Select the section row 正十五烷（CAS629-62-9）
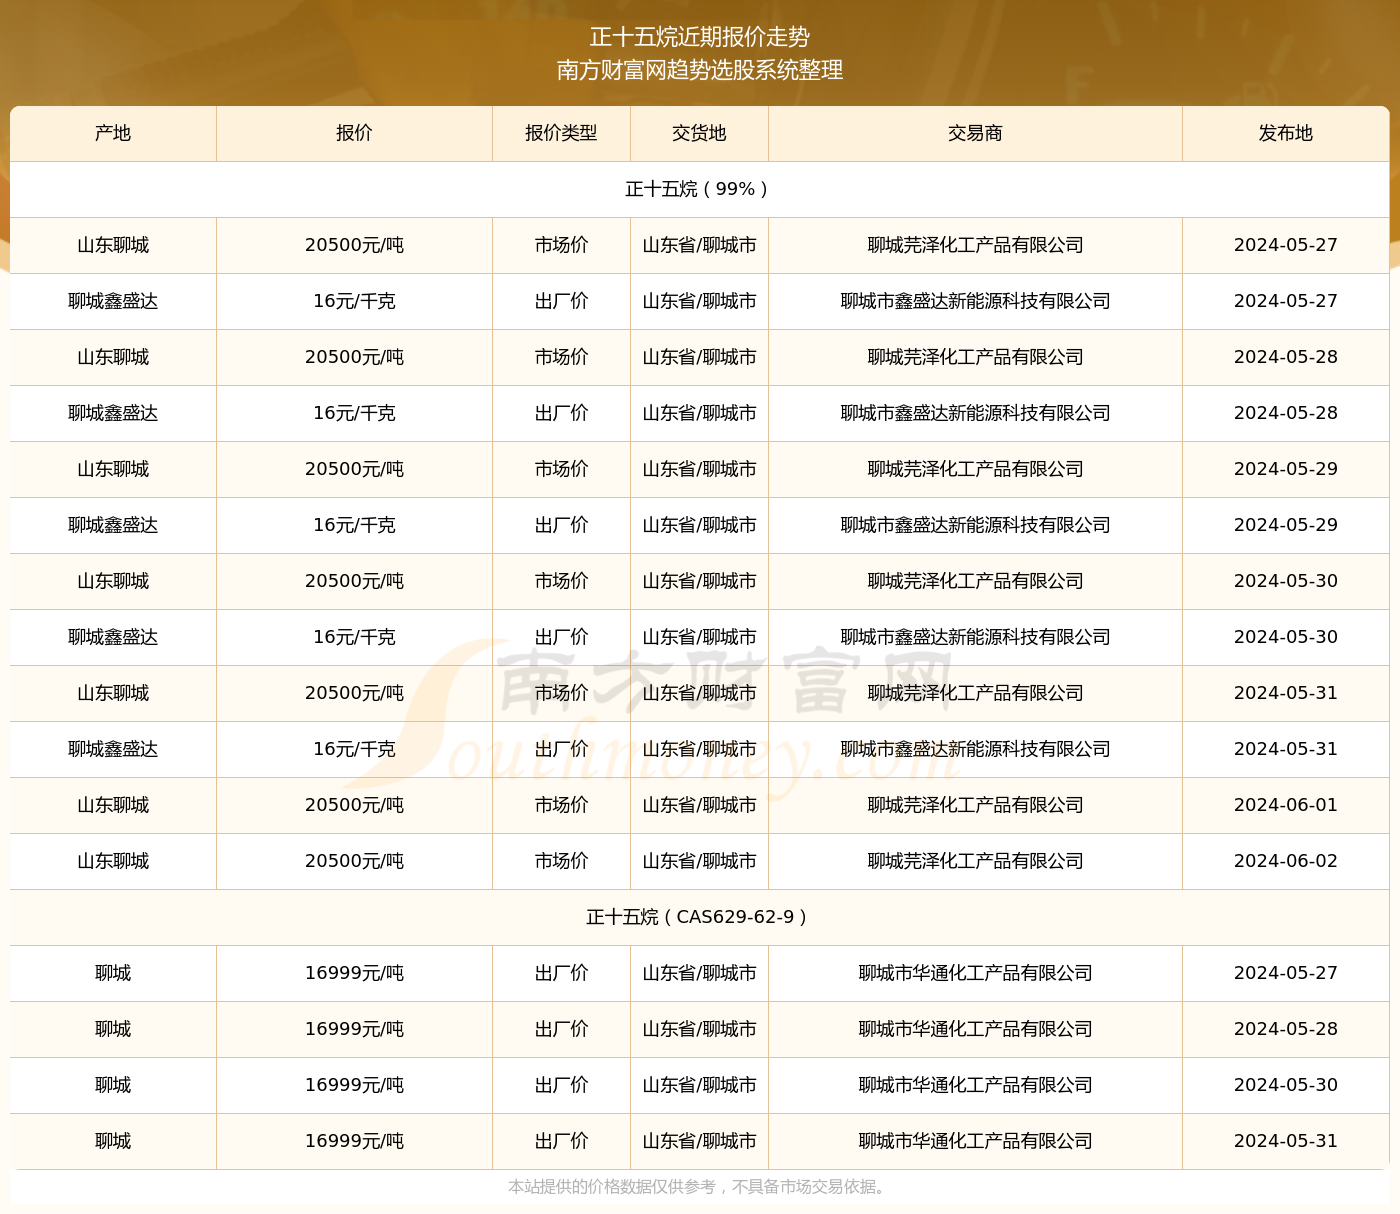 [x=699, y=917]
